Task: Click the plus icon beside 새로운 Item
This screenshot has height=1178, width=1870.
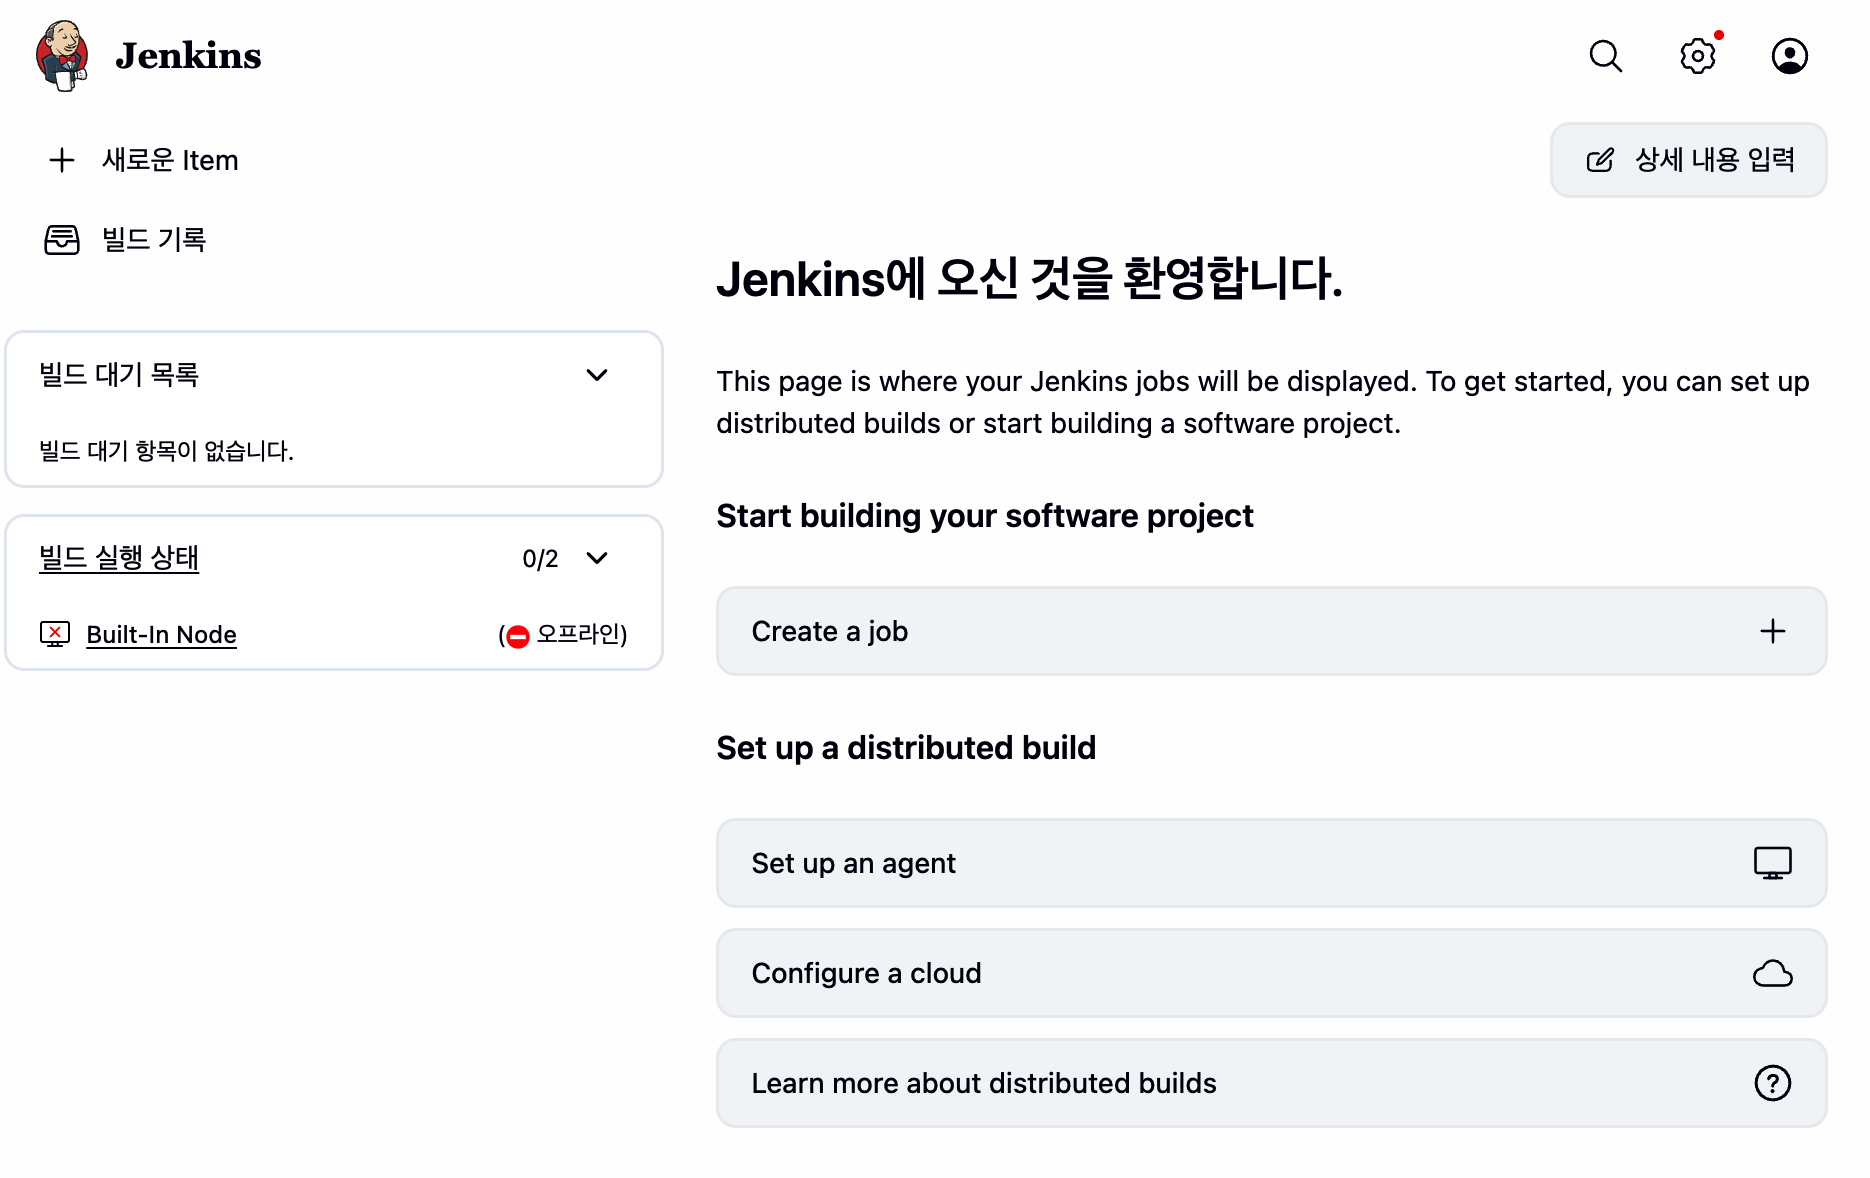Action: coord(62,160)
